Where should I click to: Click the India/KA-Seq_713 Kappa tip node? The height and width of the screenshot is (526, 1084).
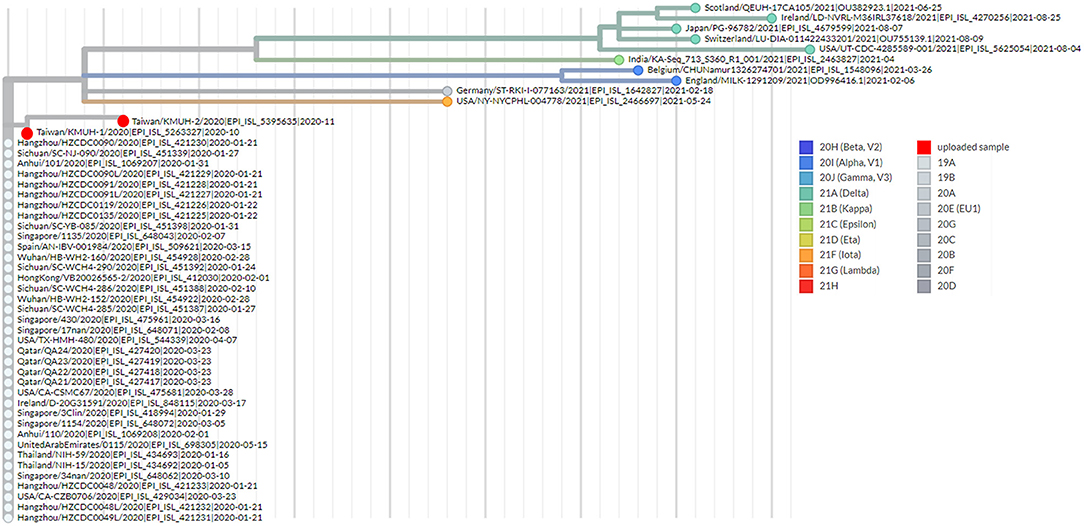pos(619,60)
